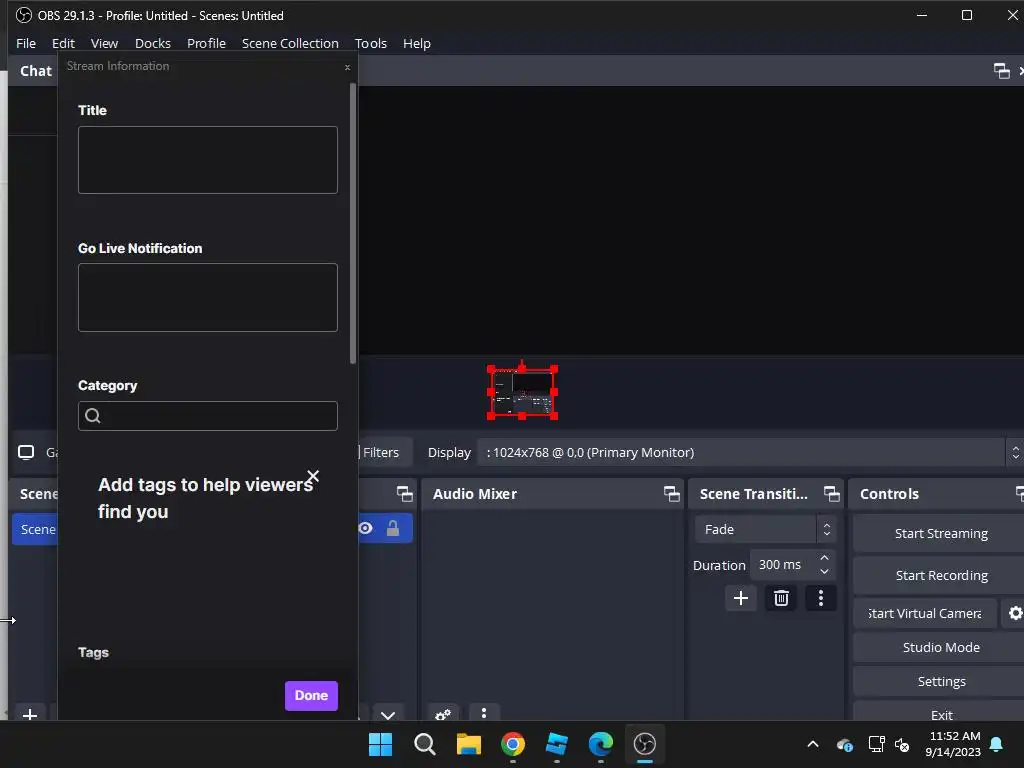
Task: Click the 300 ms duration field
Action: [784, 565]
